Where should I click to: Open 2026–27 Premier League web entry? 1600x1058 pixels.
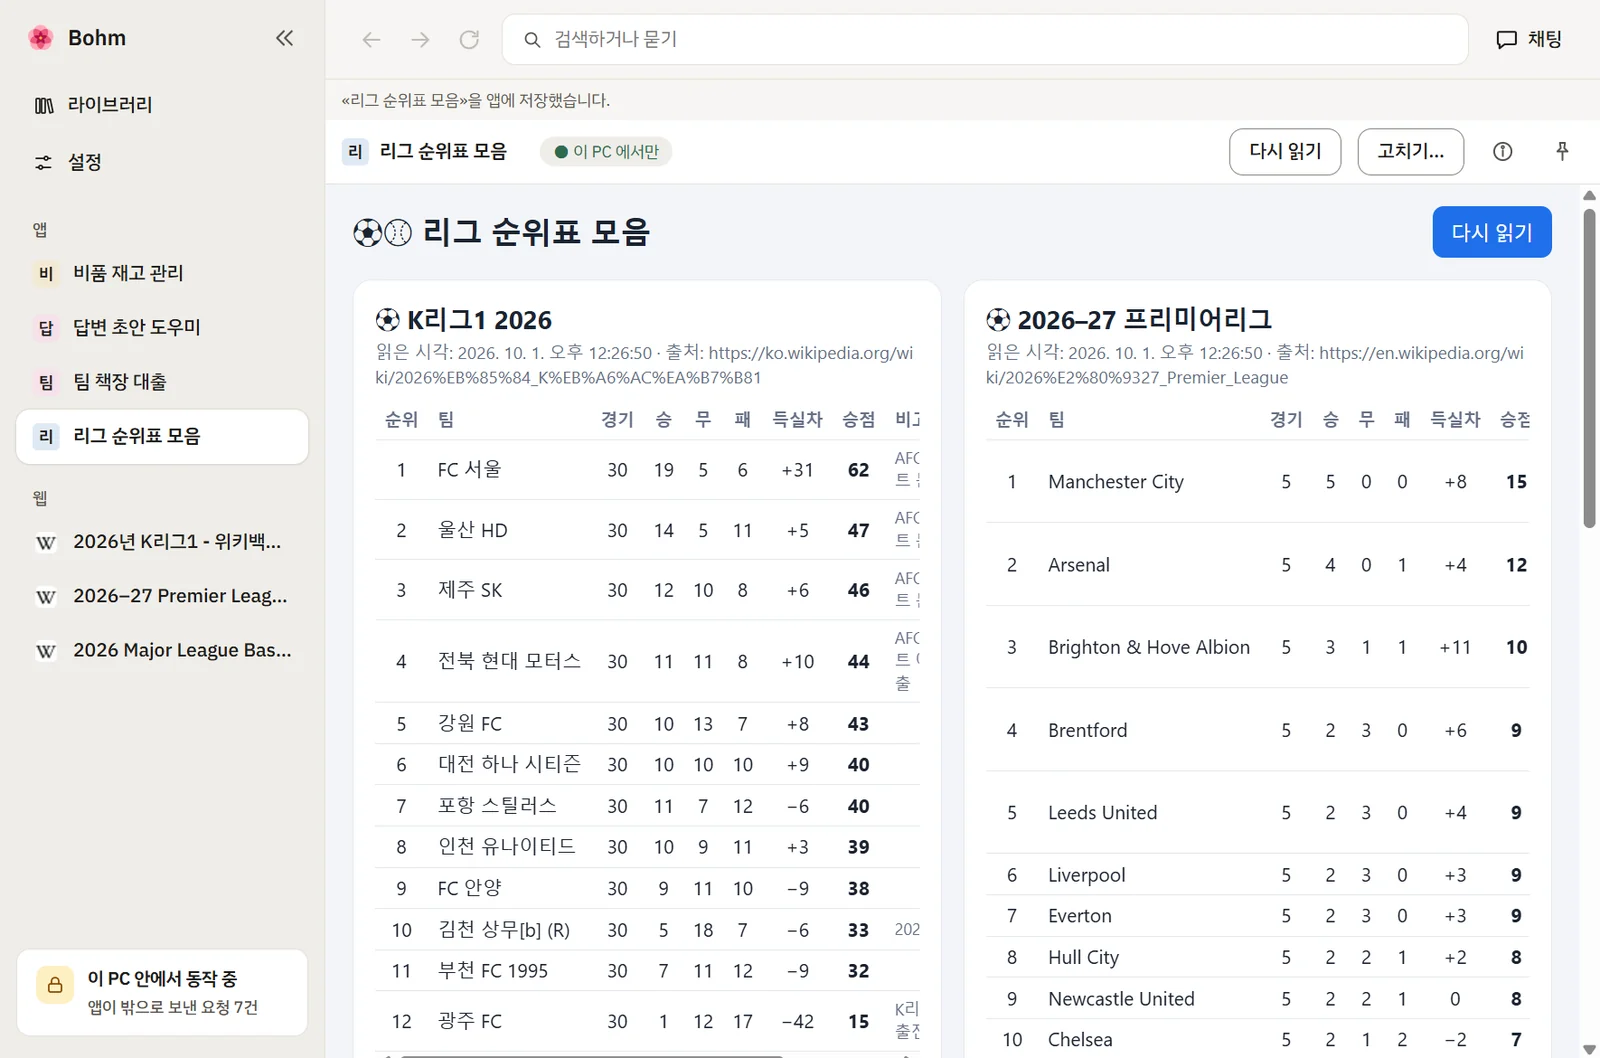162,596
